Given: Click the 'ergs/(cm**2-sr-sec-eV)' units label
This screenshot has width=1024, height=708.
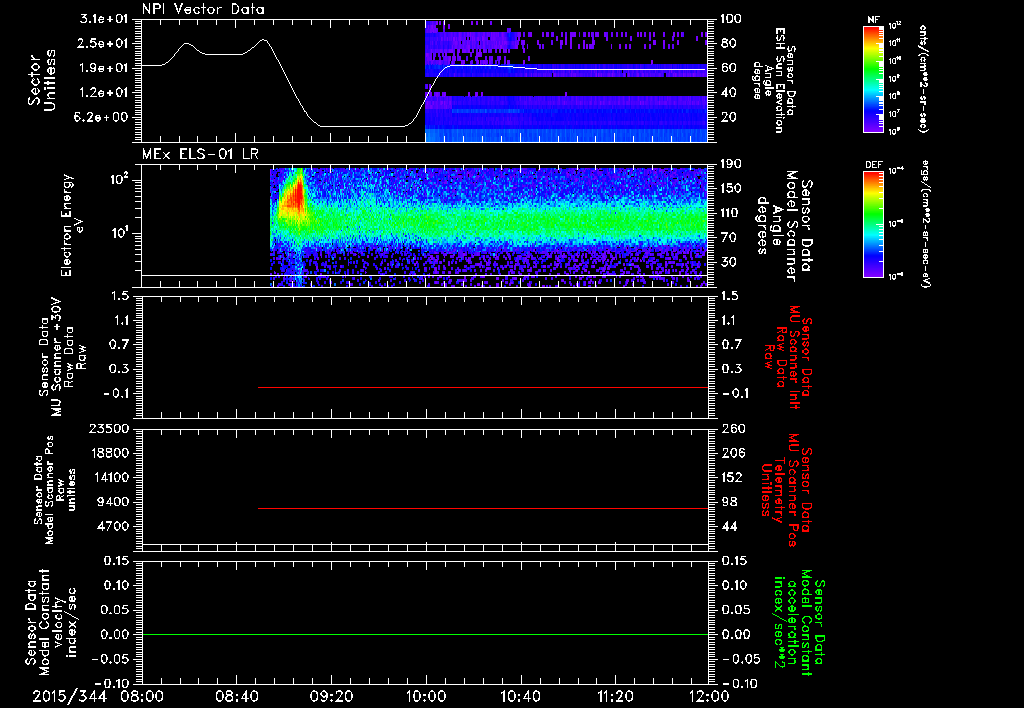Looking at the screenshot, I should point(925,224).
